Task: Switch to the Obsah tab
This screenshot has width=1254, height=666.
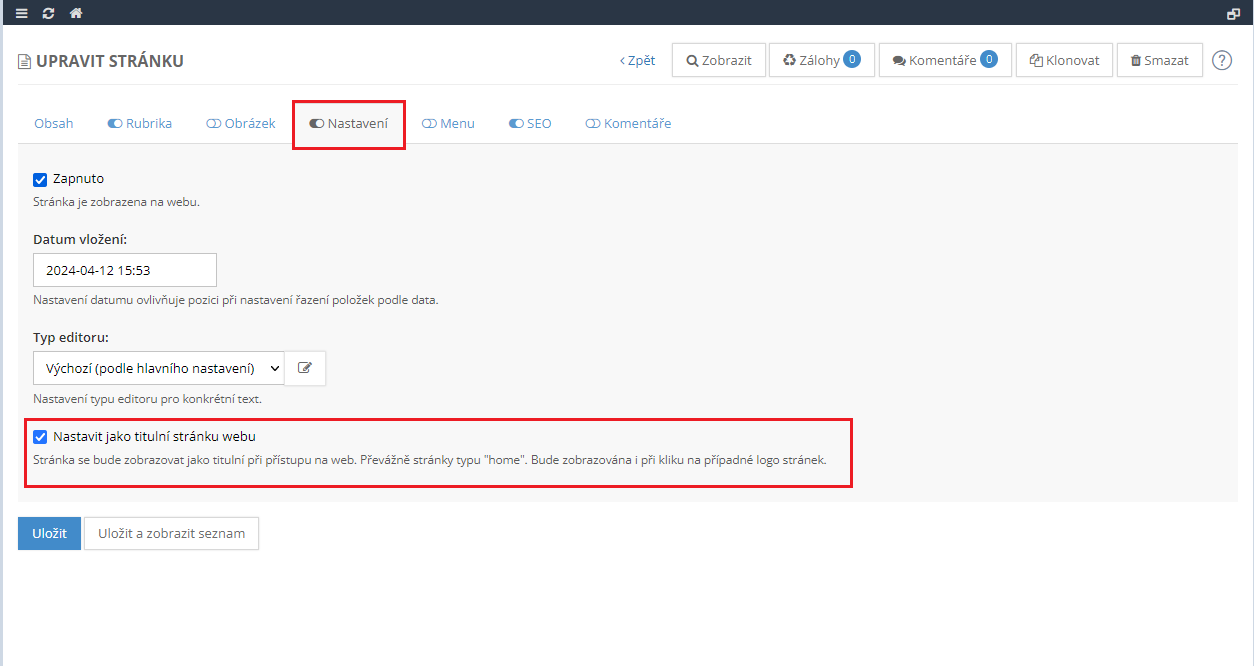Action: click(x=54, y=124)
